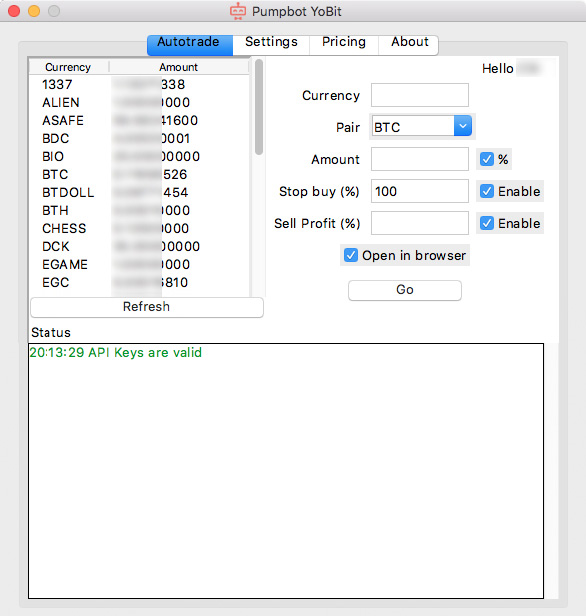The height and width of the screenshot is (616, 586).
Task: Click the Refresh button
Action: [x=147, y=307]
